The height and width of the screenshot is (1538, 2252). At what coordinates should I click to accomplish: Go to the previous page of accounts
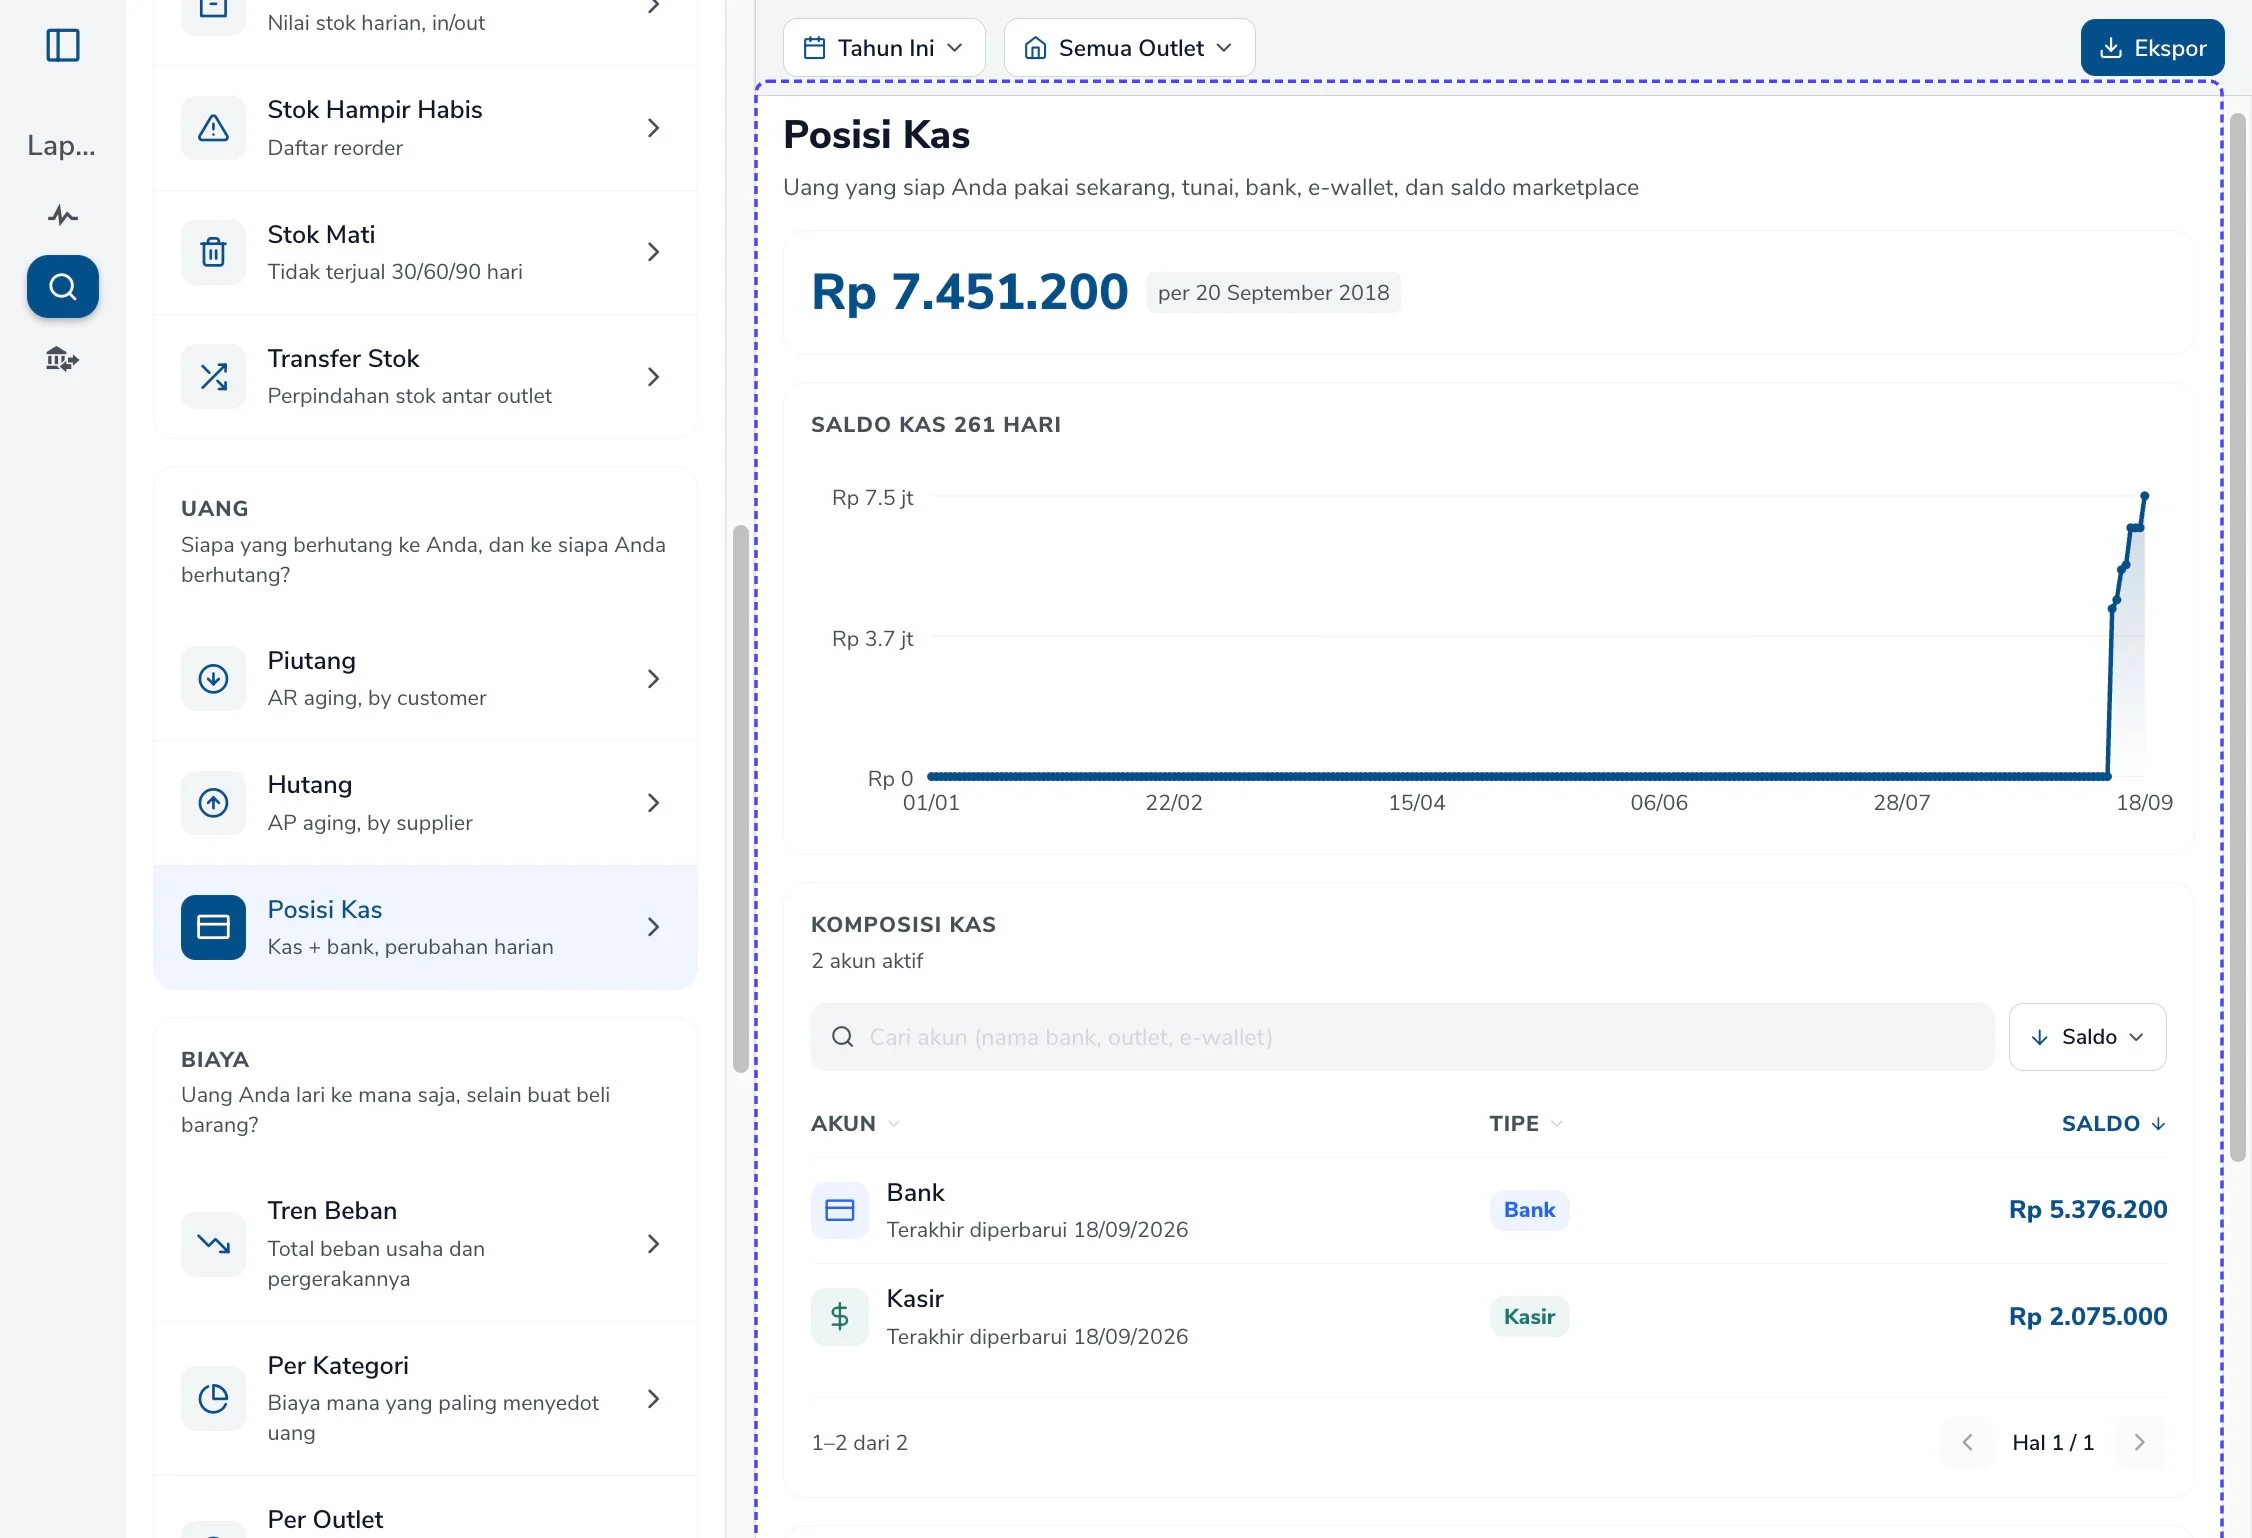(1967, 1442)
